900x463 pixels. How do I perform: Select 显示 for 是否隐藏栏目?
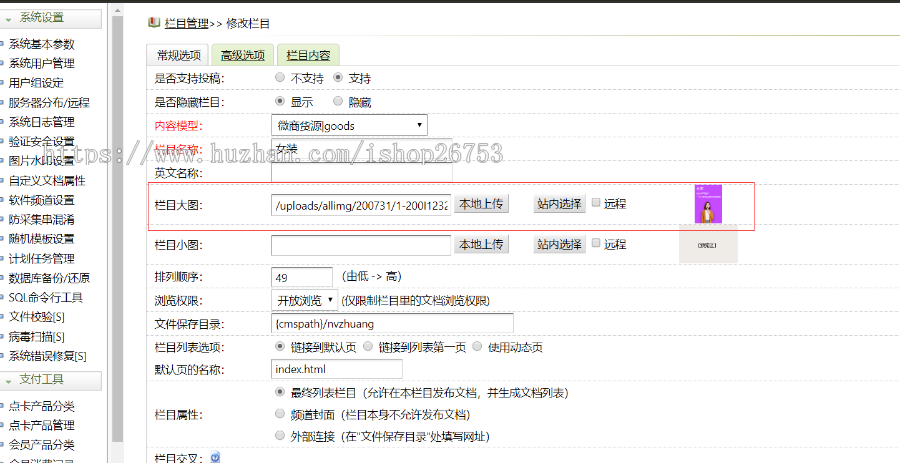(x=280, y=101)
